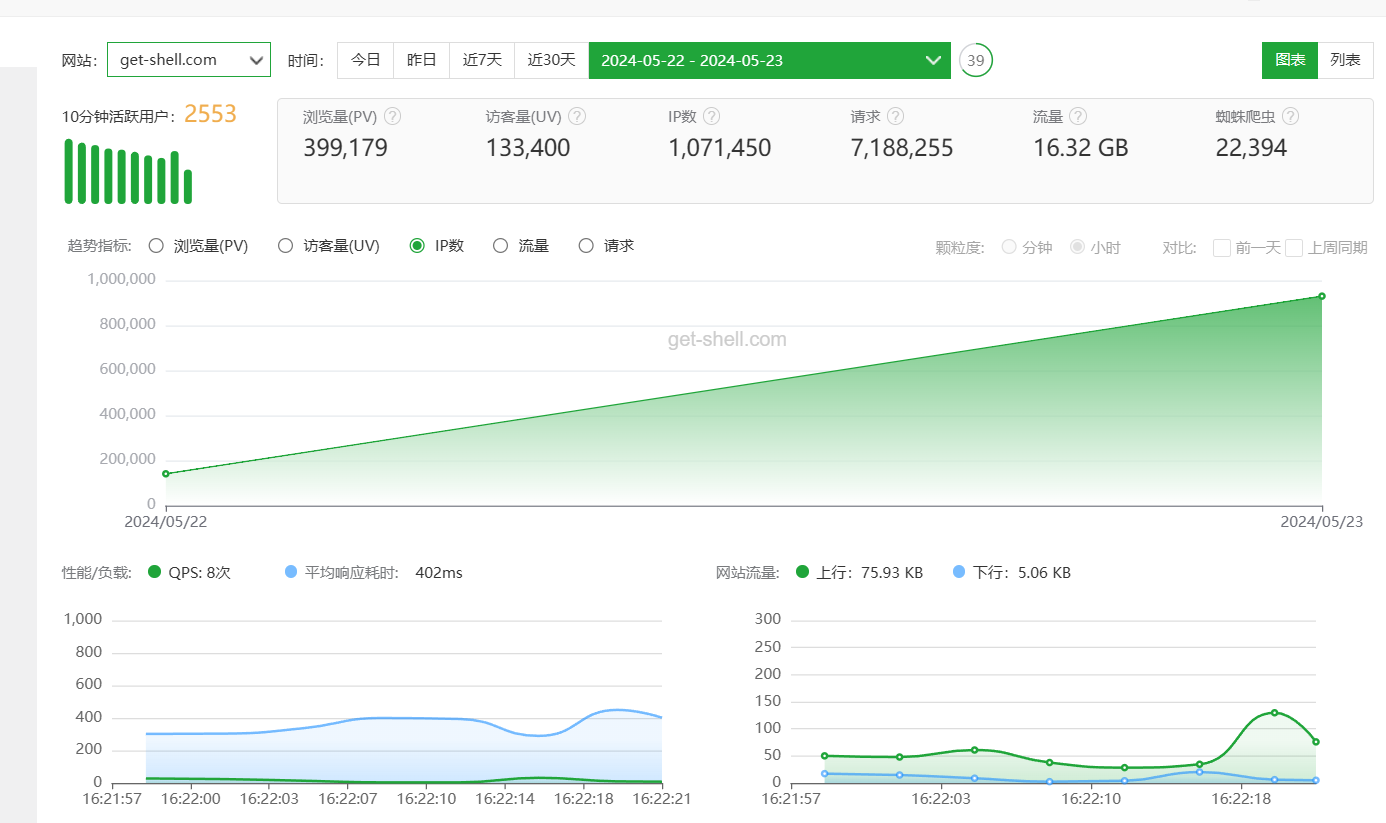Screen dimensions: 1386x823
Task: Click the help icon next to 访客量(UV)
Action: tap(577, 116)
